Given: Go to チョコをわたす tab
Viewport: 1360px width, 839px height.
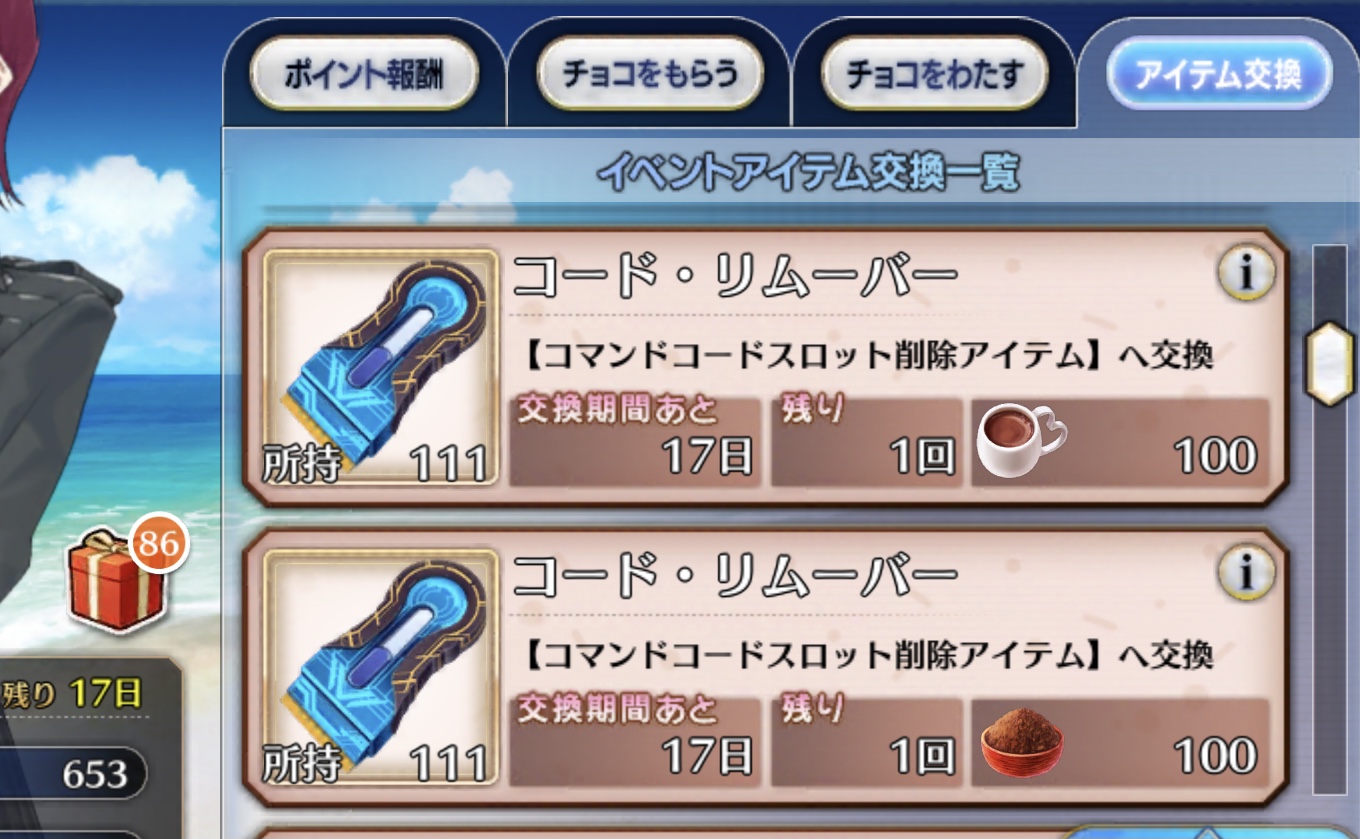Looking at the screenshot, I should (x=934, y=75).
